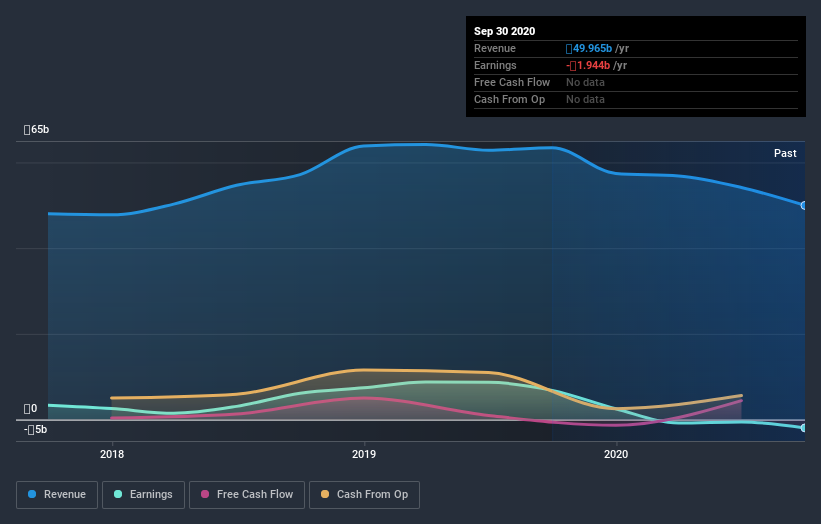Toggle the Cash From Op legend series

364,495
